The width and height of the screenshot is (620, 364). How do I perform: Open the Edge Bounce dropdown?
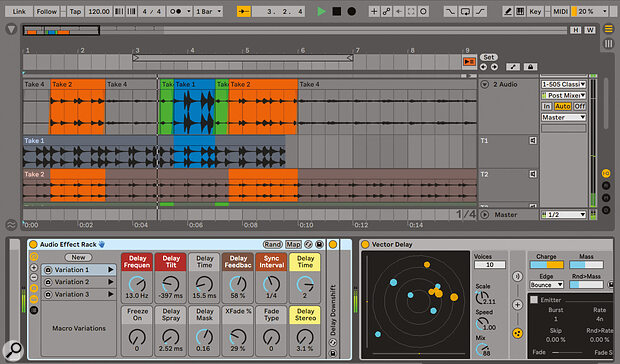pyautogui.click(x=546, y=285)
